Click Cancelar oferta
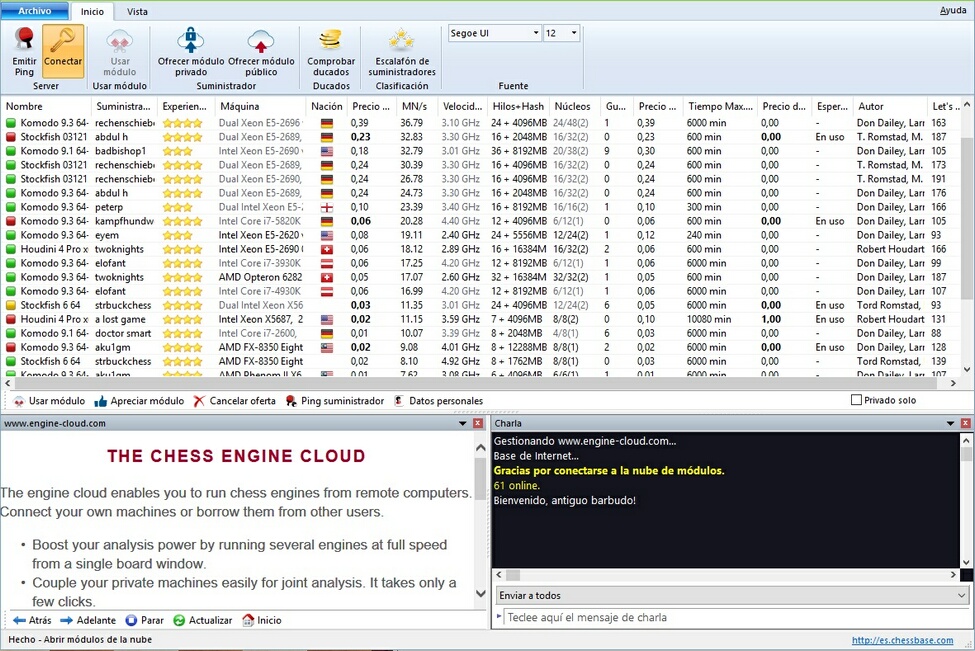Viewport: 975px width, 651px height. click(x=234, y=401)
